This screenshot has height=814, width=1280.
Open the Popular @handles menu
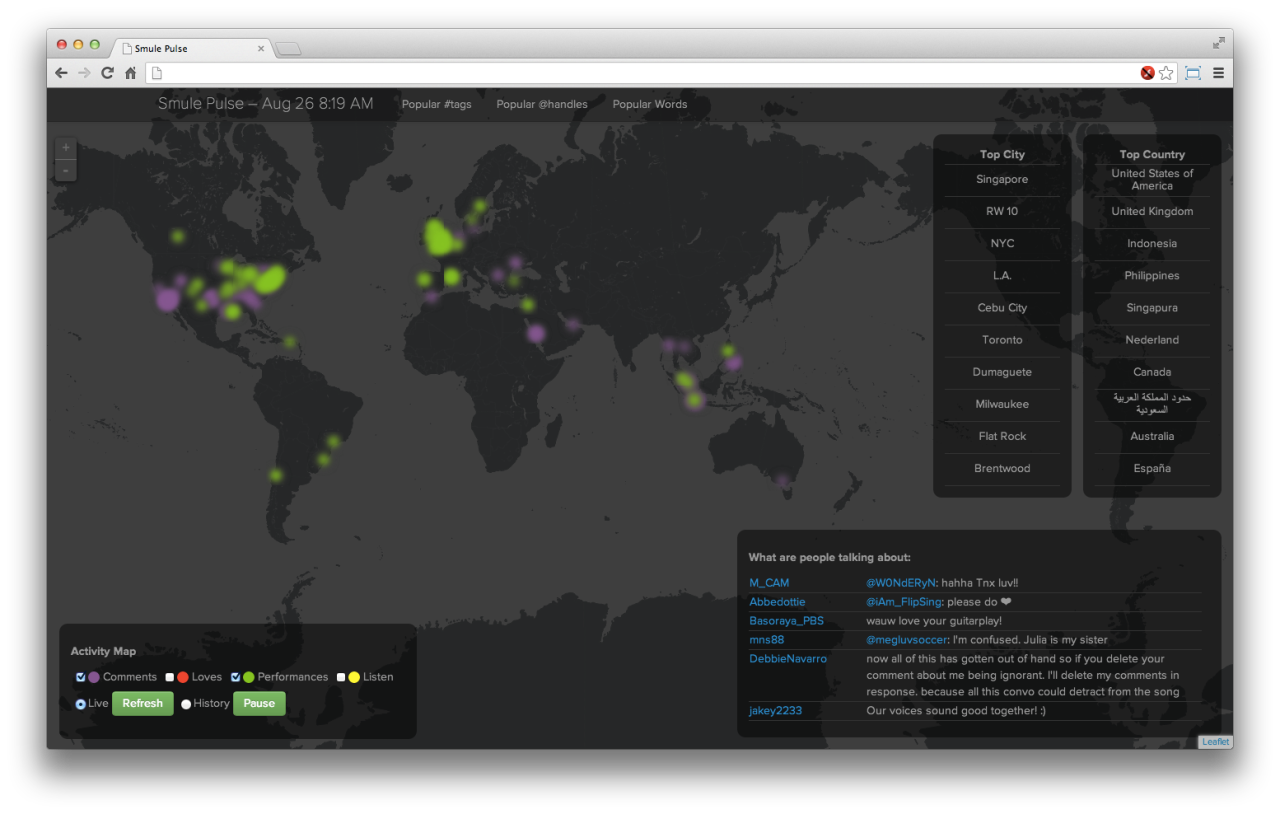[542, 104]
